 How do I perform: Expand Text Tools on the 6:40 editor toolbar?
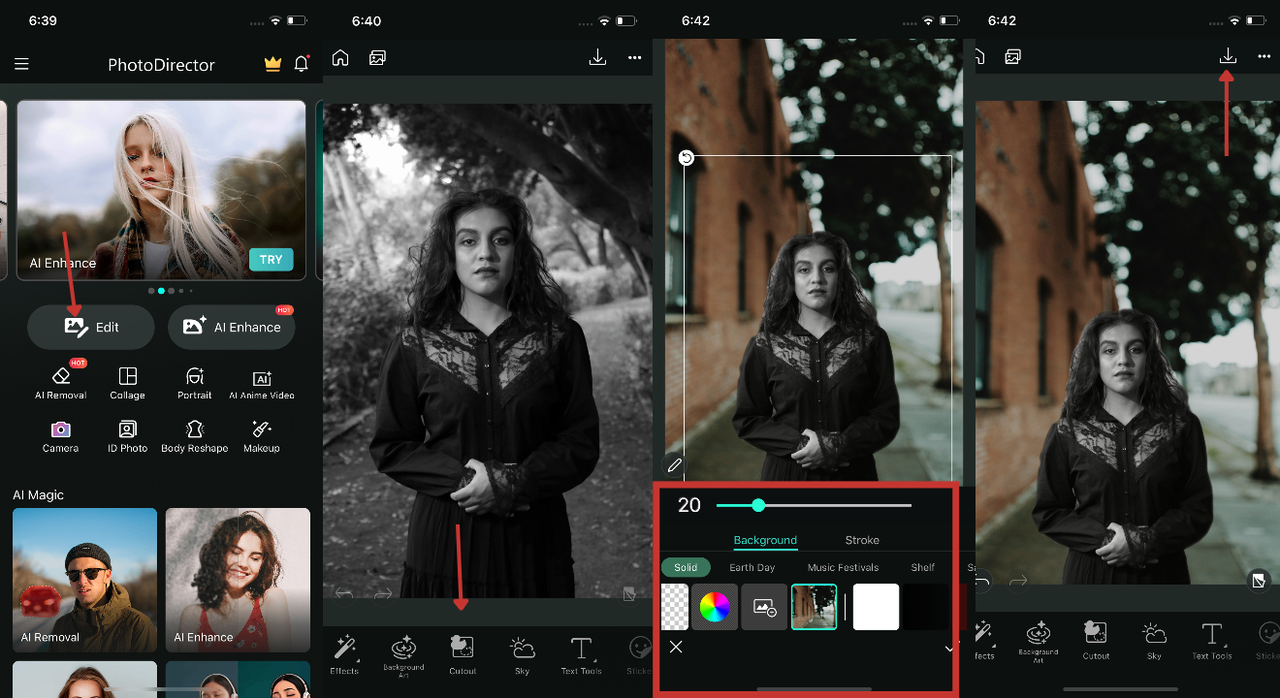pos(581,654)
